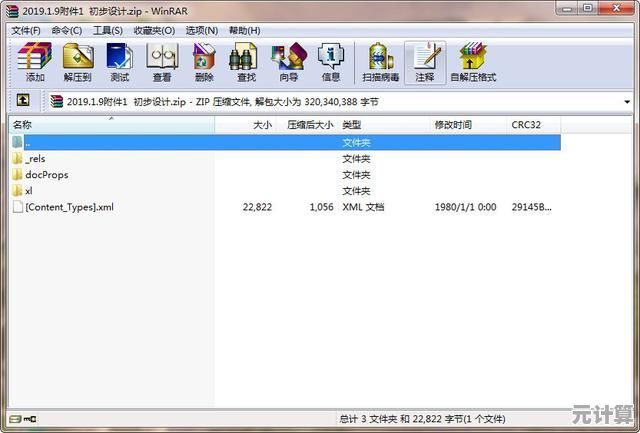Sort by 修改时间 column header
Screen dimensions: 640x433
tap(453, 125)
